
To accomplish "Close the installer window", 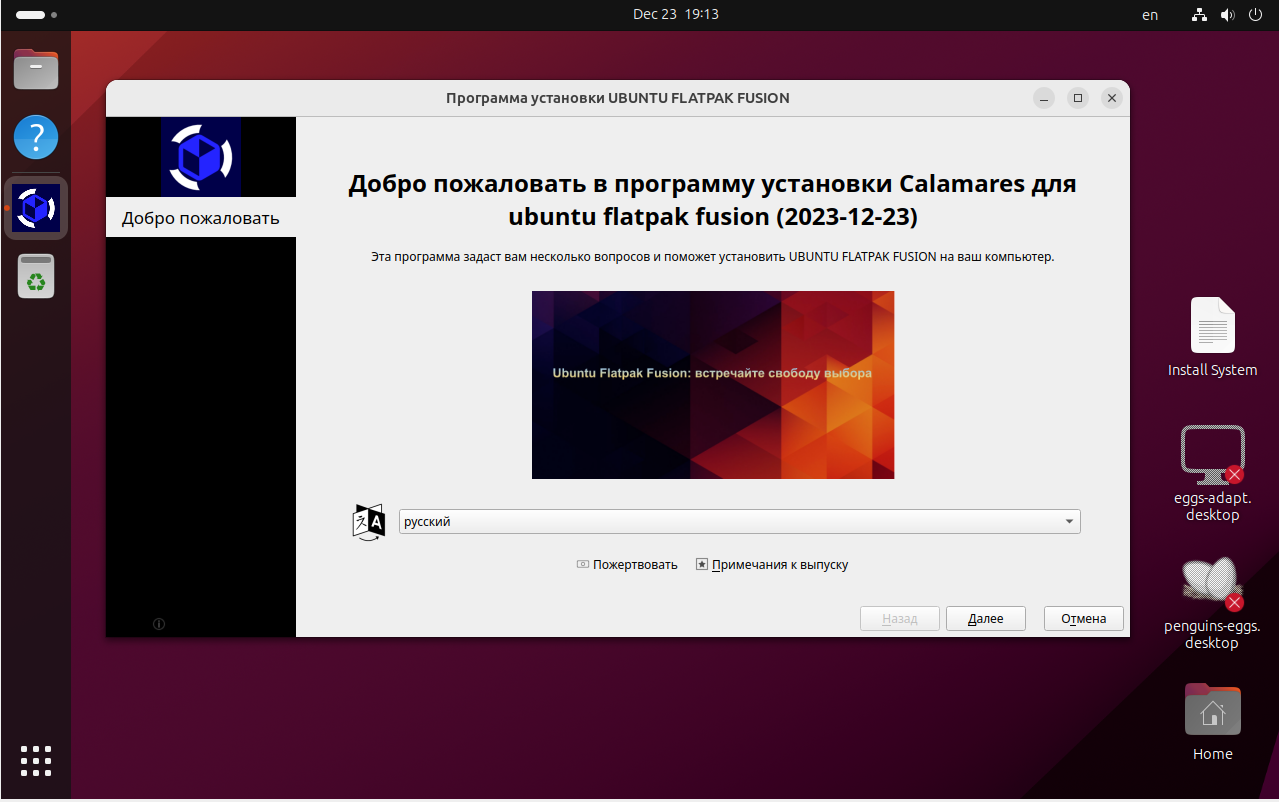I will (x=1112, y=98).
